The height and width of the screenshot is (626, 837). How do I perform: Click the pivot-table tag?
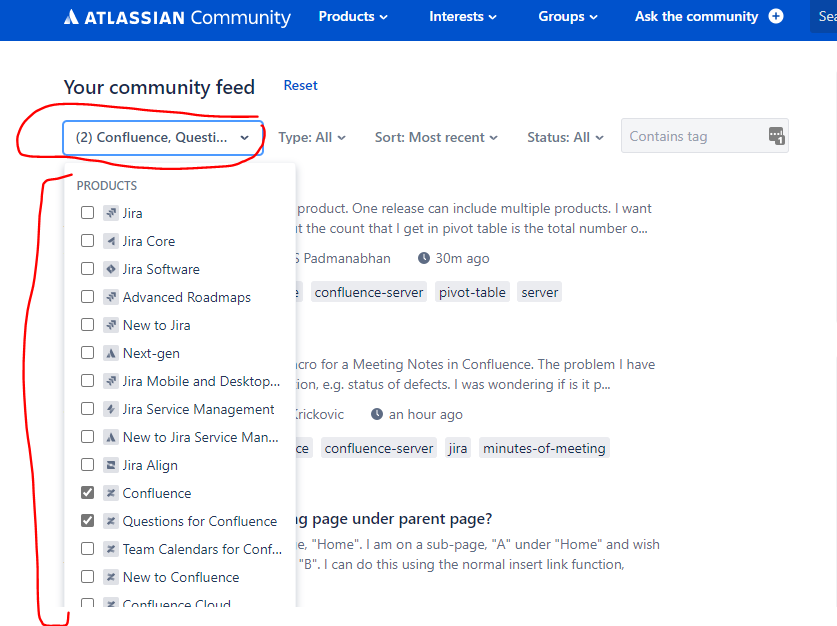pyautogui.click(x=472, y=292)
